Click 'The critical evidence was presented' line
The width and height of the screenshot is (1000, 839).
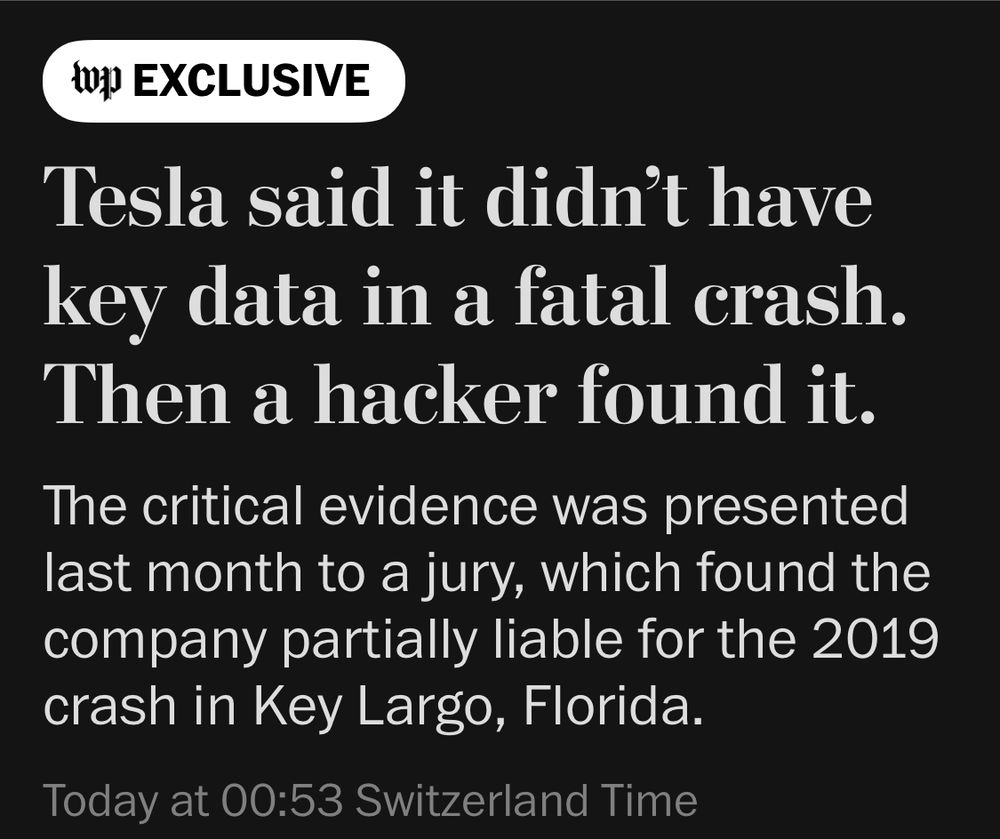pos(476,507)
